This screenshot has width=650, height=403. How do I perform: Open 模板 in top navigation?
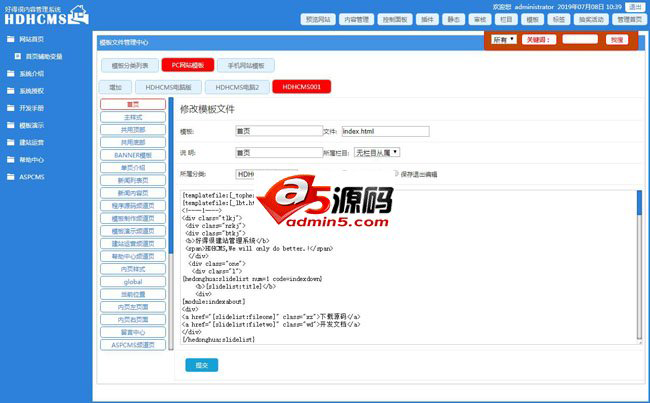coord(532,19)
